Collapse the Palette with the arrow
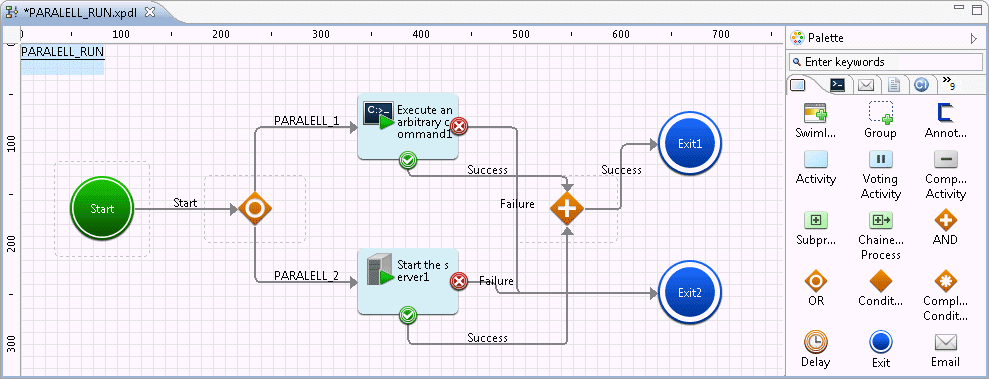Image resolution: width=989 pixels, height=379 pixels. 973,38
